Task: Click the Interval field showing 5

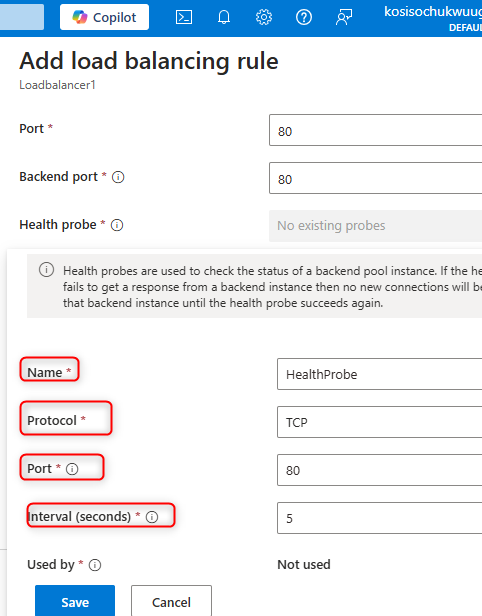Action: tap(379, 518)
